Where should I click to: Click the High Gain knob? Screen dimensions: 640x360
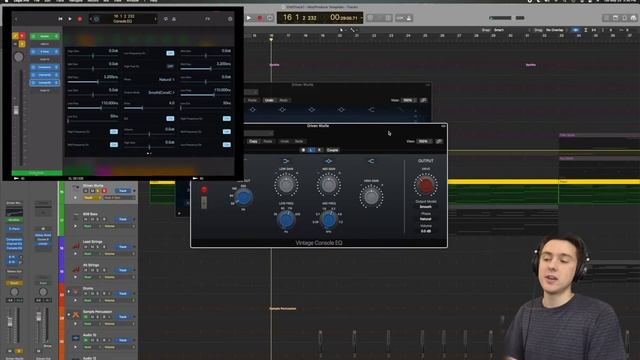point(371,197)
